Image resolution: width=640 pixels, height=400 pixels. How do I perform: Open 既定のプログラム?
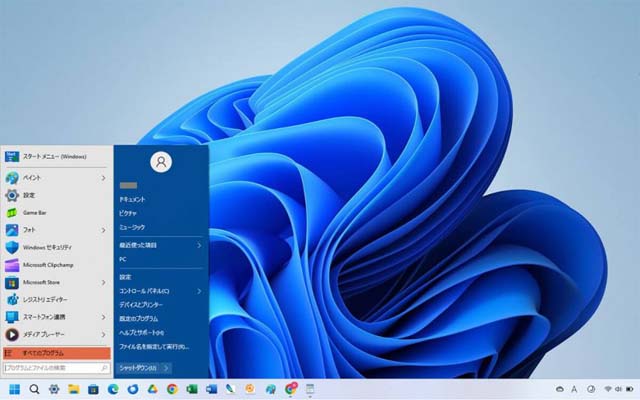click(x=138, y=319)
